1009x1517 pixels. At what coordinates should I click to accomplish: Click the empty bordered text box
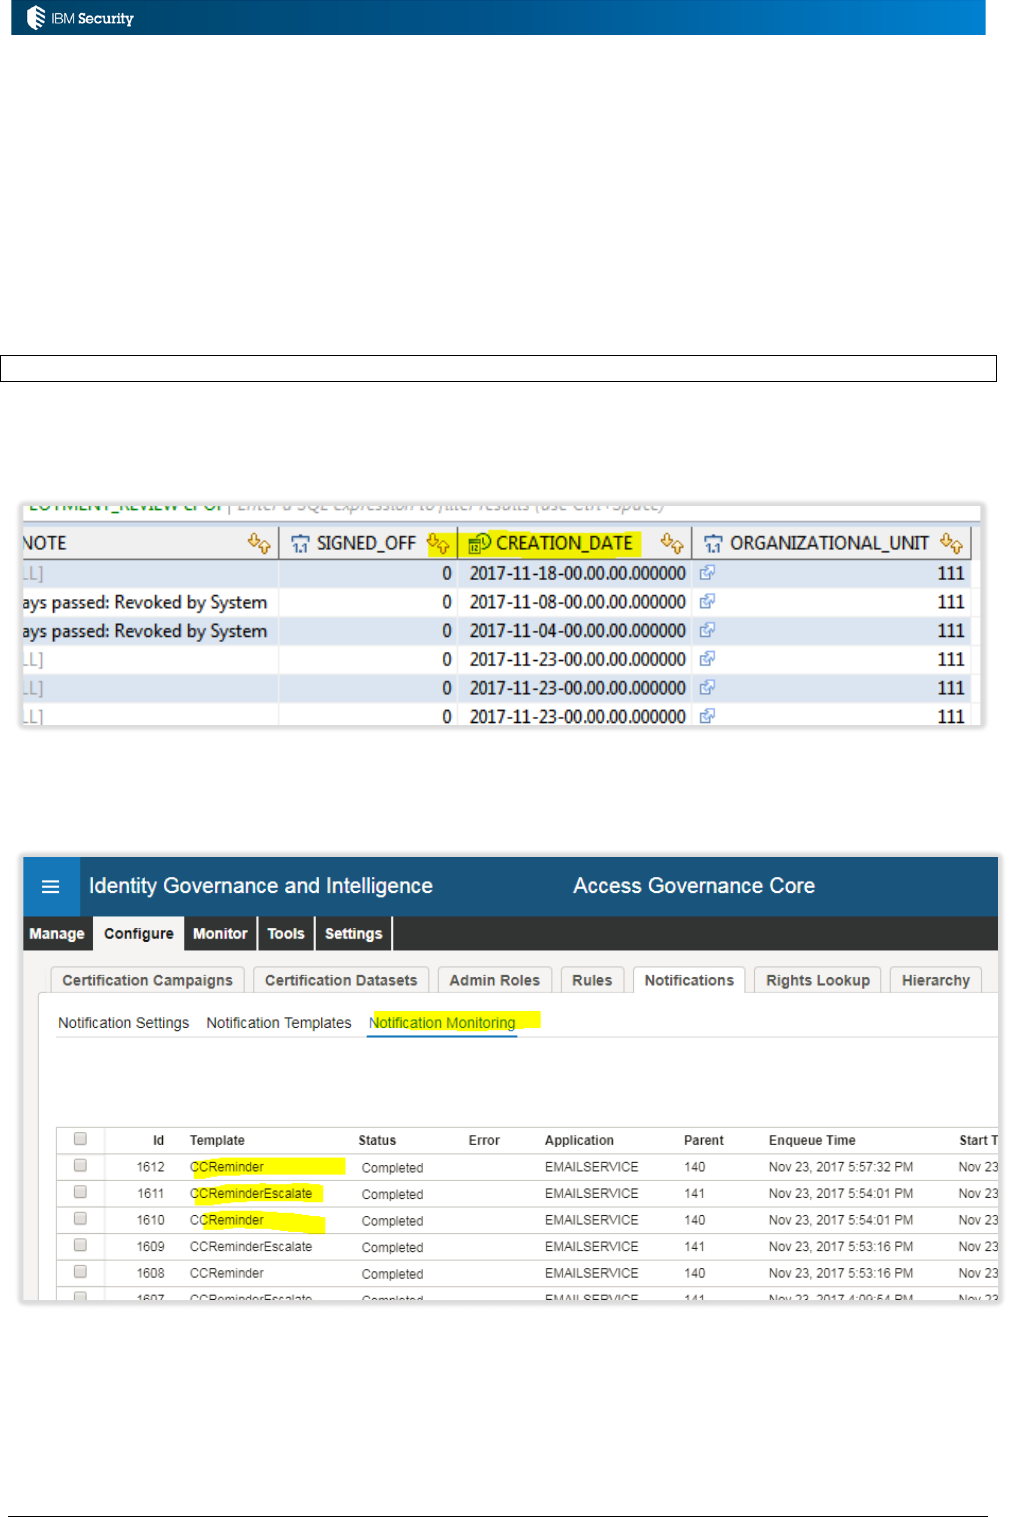coord(498,368)
